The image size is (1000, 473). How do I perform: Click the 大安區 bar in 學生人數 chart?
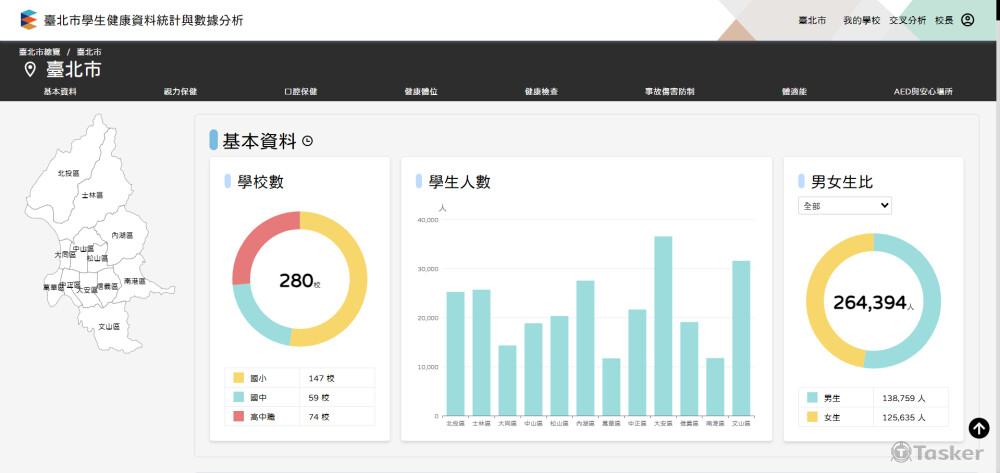[x=663, y=325]
